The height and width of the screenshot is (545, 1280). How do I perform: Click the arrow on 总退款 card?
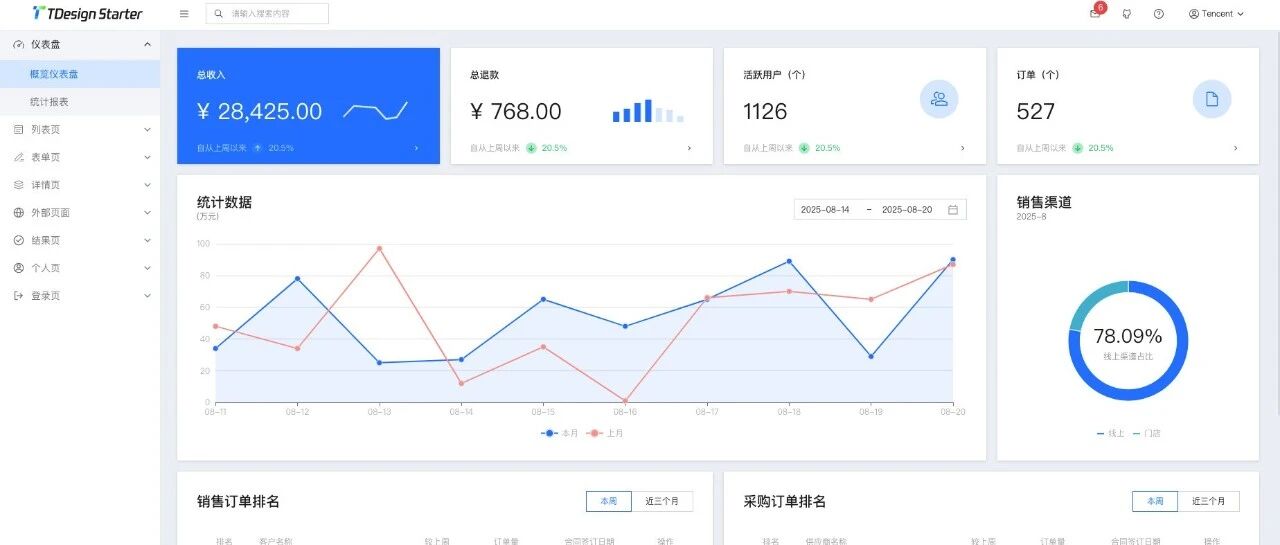pos(689,148)
